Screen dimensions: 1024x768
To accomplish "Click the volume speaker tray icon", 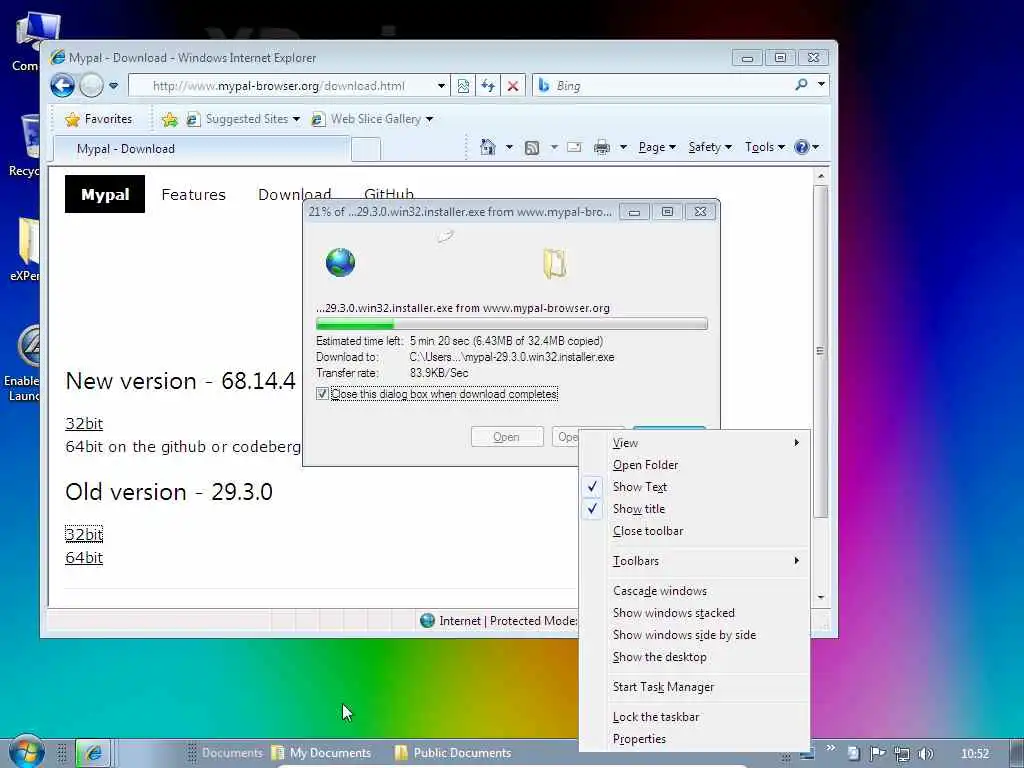I will (x=926, y=754).
